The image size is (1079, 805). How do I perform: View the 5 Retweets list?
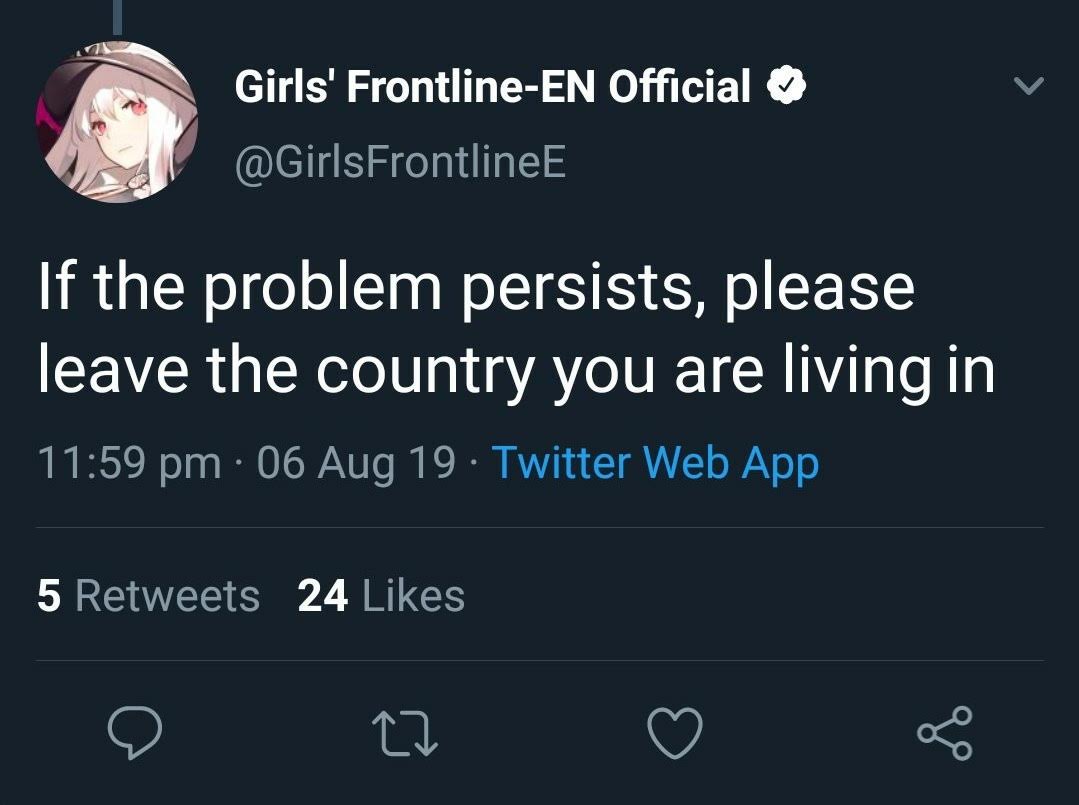(149, 595)
